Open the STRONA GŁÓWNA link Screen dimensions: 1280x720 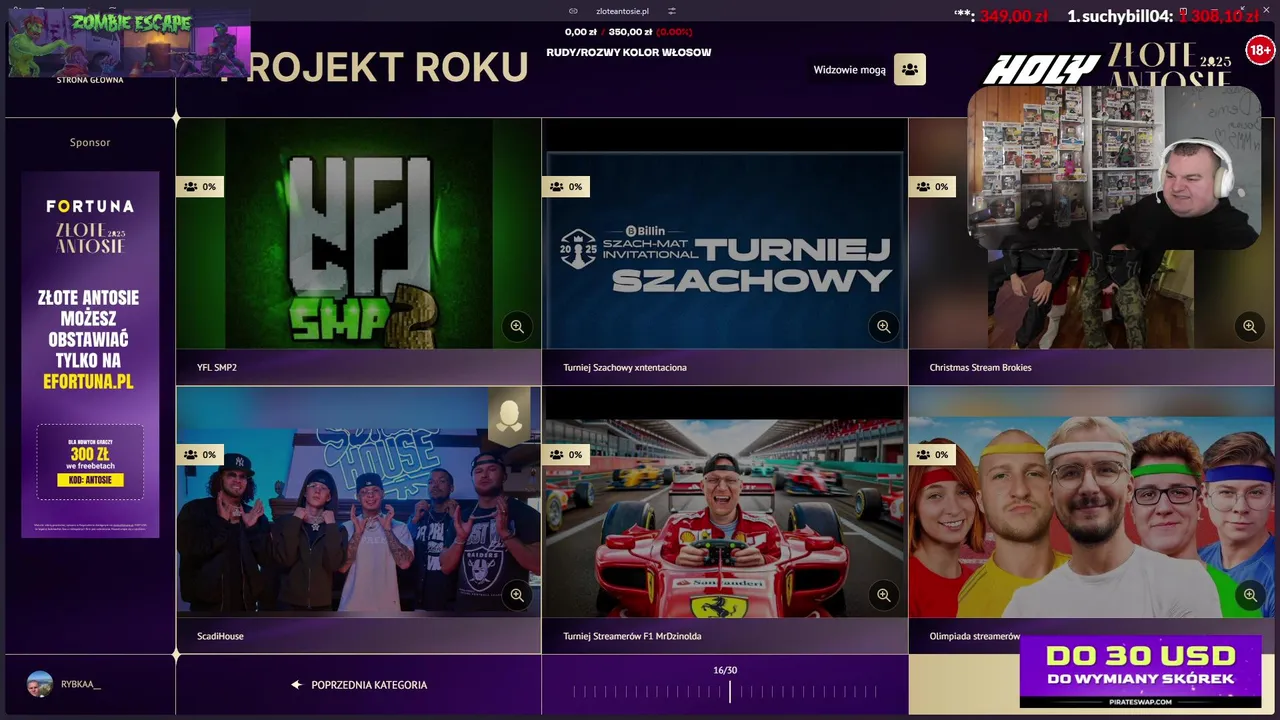point(90,80)
